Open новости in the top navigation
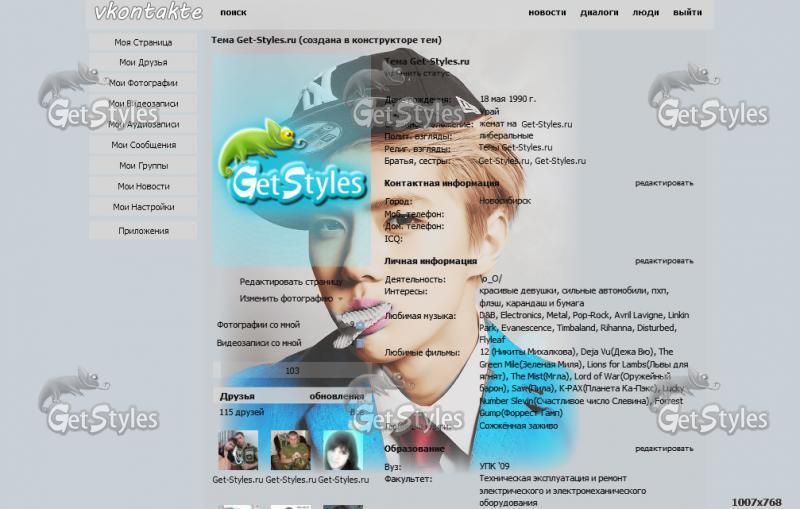The width and height of the screenshot is (800, 509). tap(546, 13)
